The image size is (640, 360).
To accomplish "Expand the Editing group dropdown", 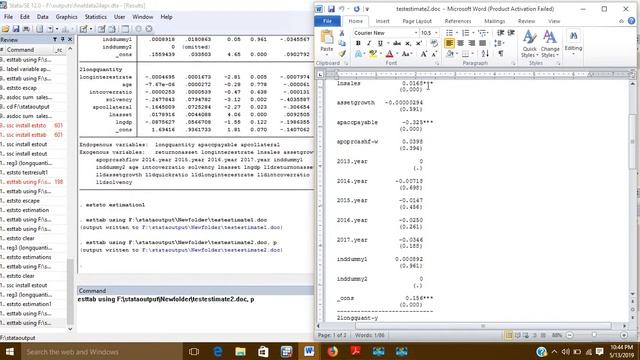I will pyautogui.click(x=573, y=42).
